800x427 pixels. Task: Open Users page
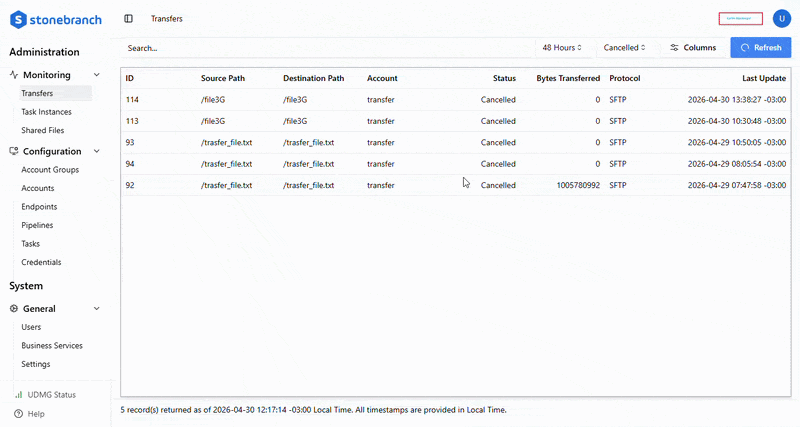(x=31, y=327)
